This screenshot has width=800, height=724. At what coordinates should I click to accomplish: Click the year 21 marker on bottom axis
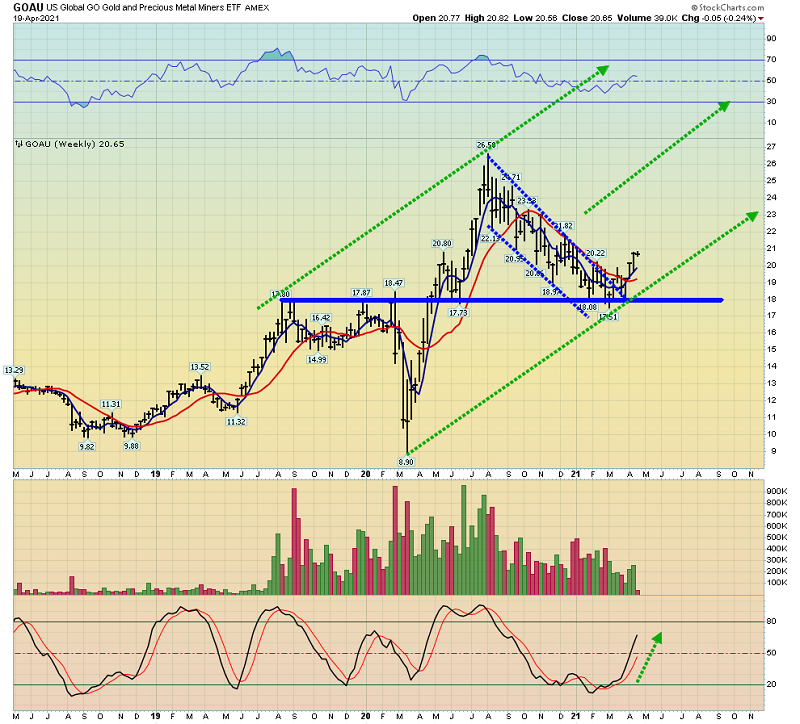tap(576, 716)
